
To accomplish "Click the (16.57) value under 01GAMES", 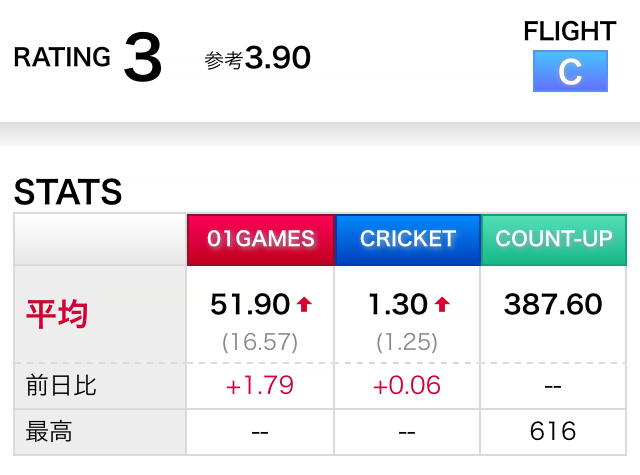I will [x=260, y=342].
